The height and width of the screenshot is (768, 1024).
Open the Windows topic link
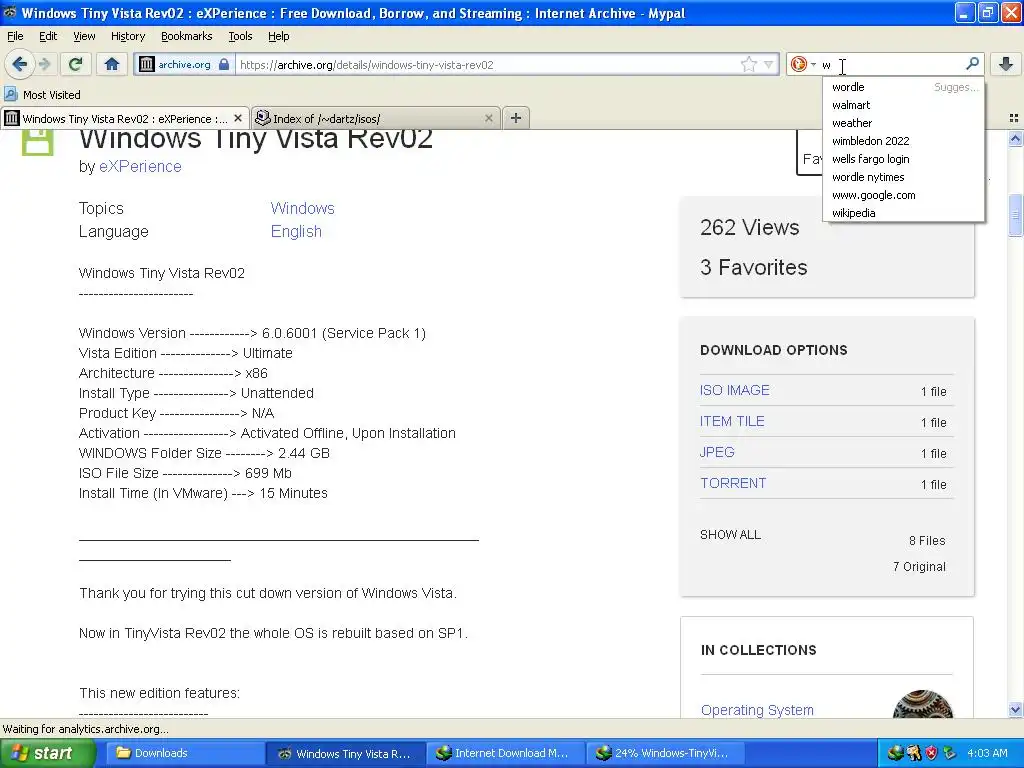pyautogui.click(x=302, y=208)
